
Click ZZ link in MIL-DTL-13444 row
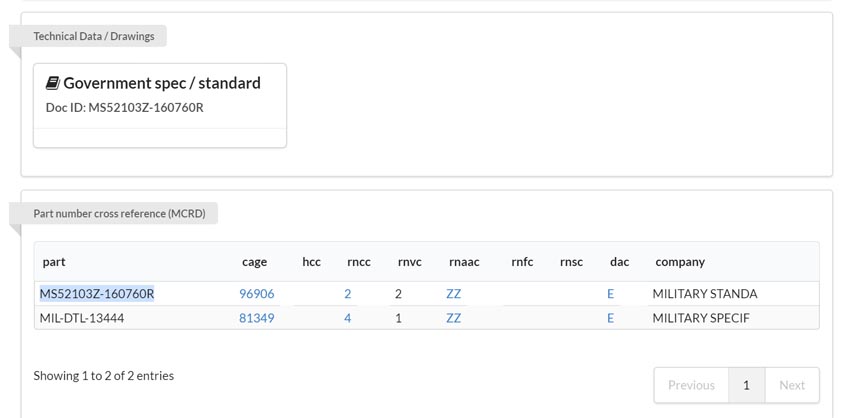click(454, 318)
